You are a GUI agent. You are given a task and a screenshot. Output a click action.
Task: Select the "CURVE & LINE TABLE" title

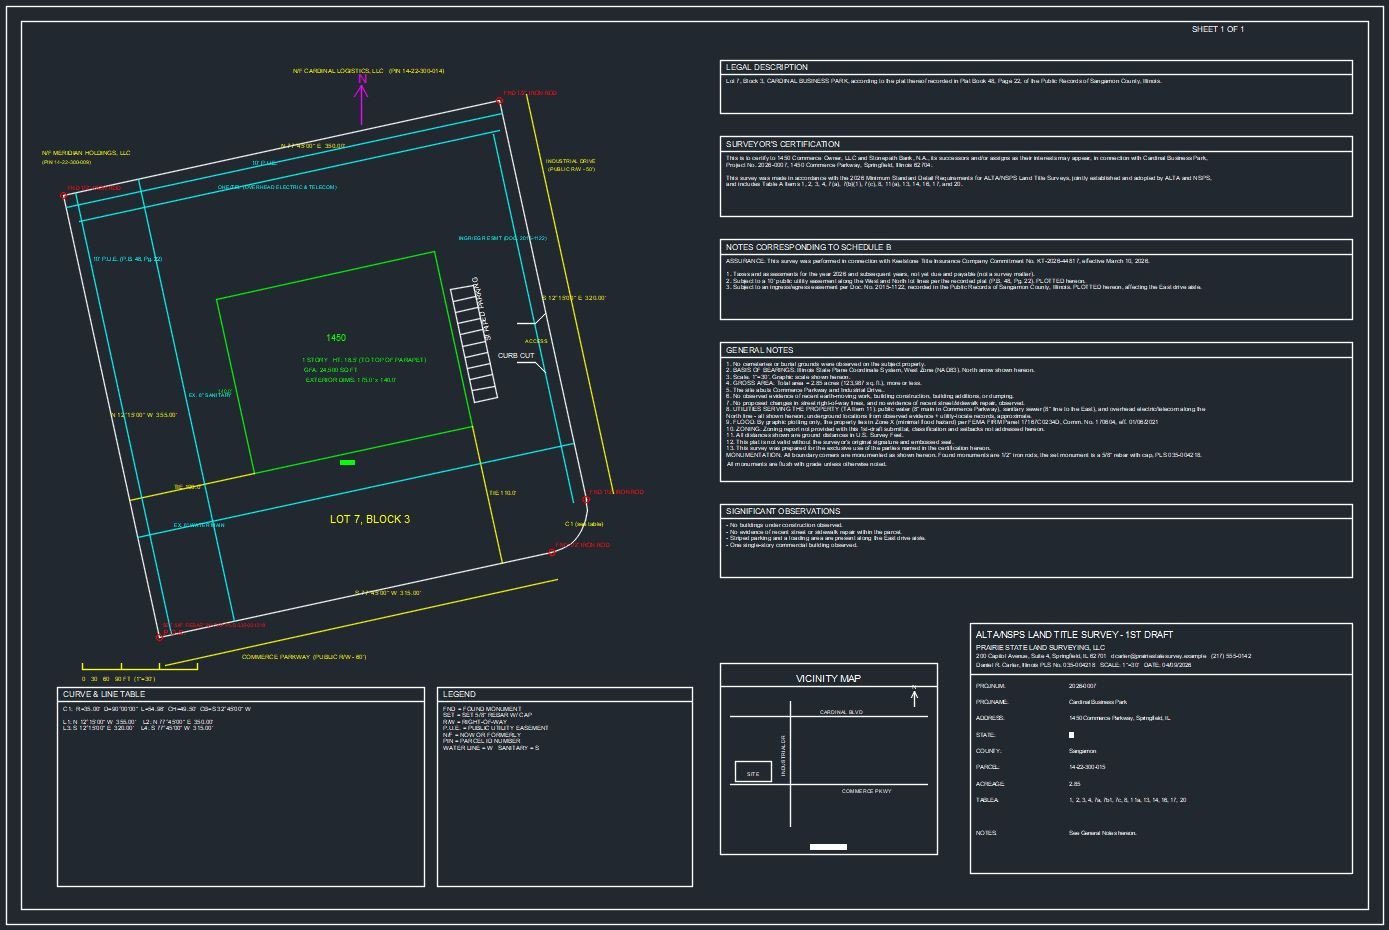tap(104, 694)
